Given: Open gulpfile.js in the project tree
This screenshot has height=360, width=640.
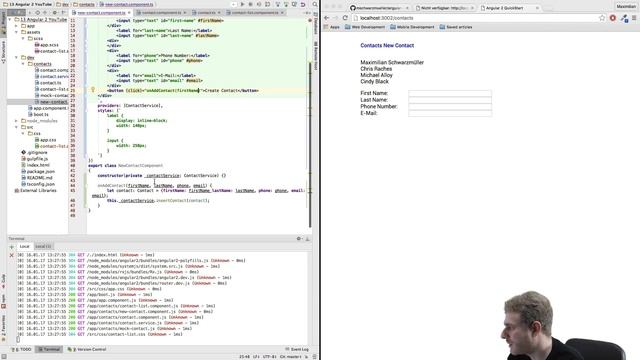Looking at the screenshot, I should 34,159.
